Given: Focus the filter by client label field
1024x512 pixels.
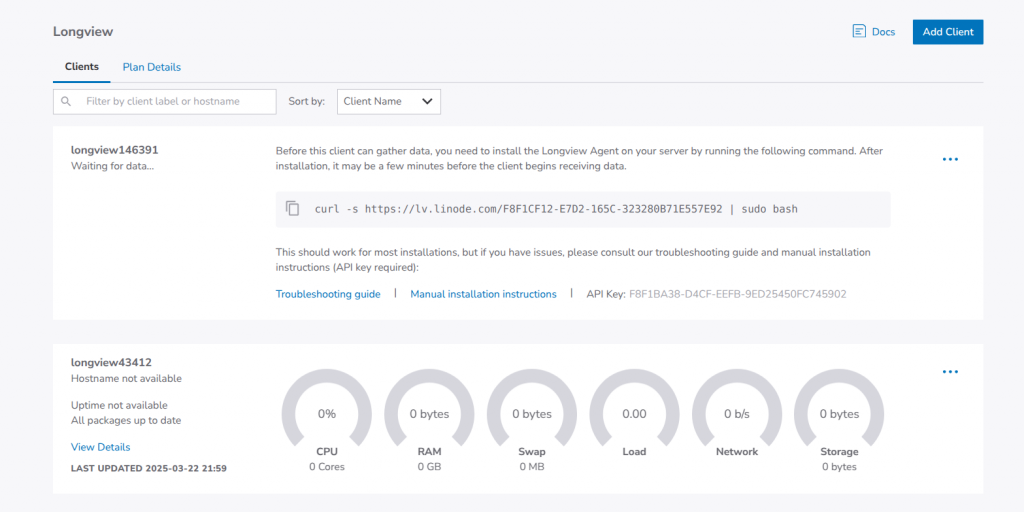Looking at the screenshot, I should [x=175, y=101].
